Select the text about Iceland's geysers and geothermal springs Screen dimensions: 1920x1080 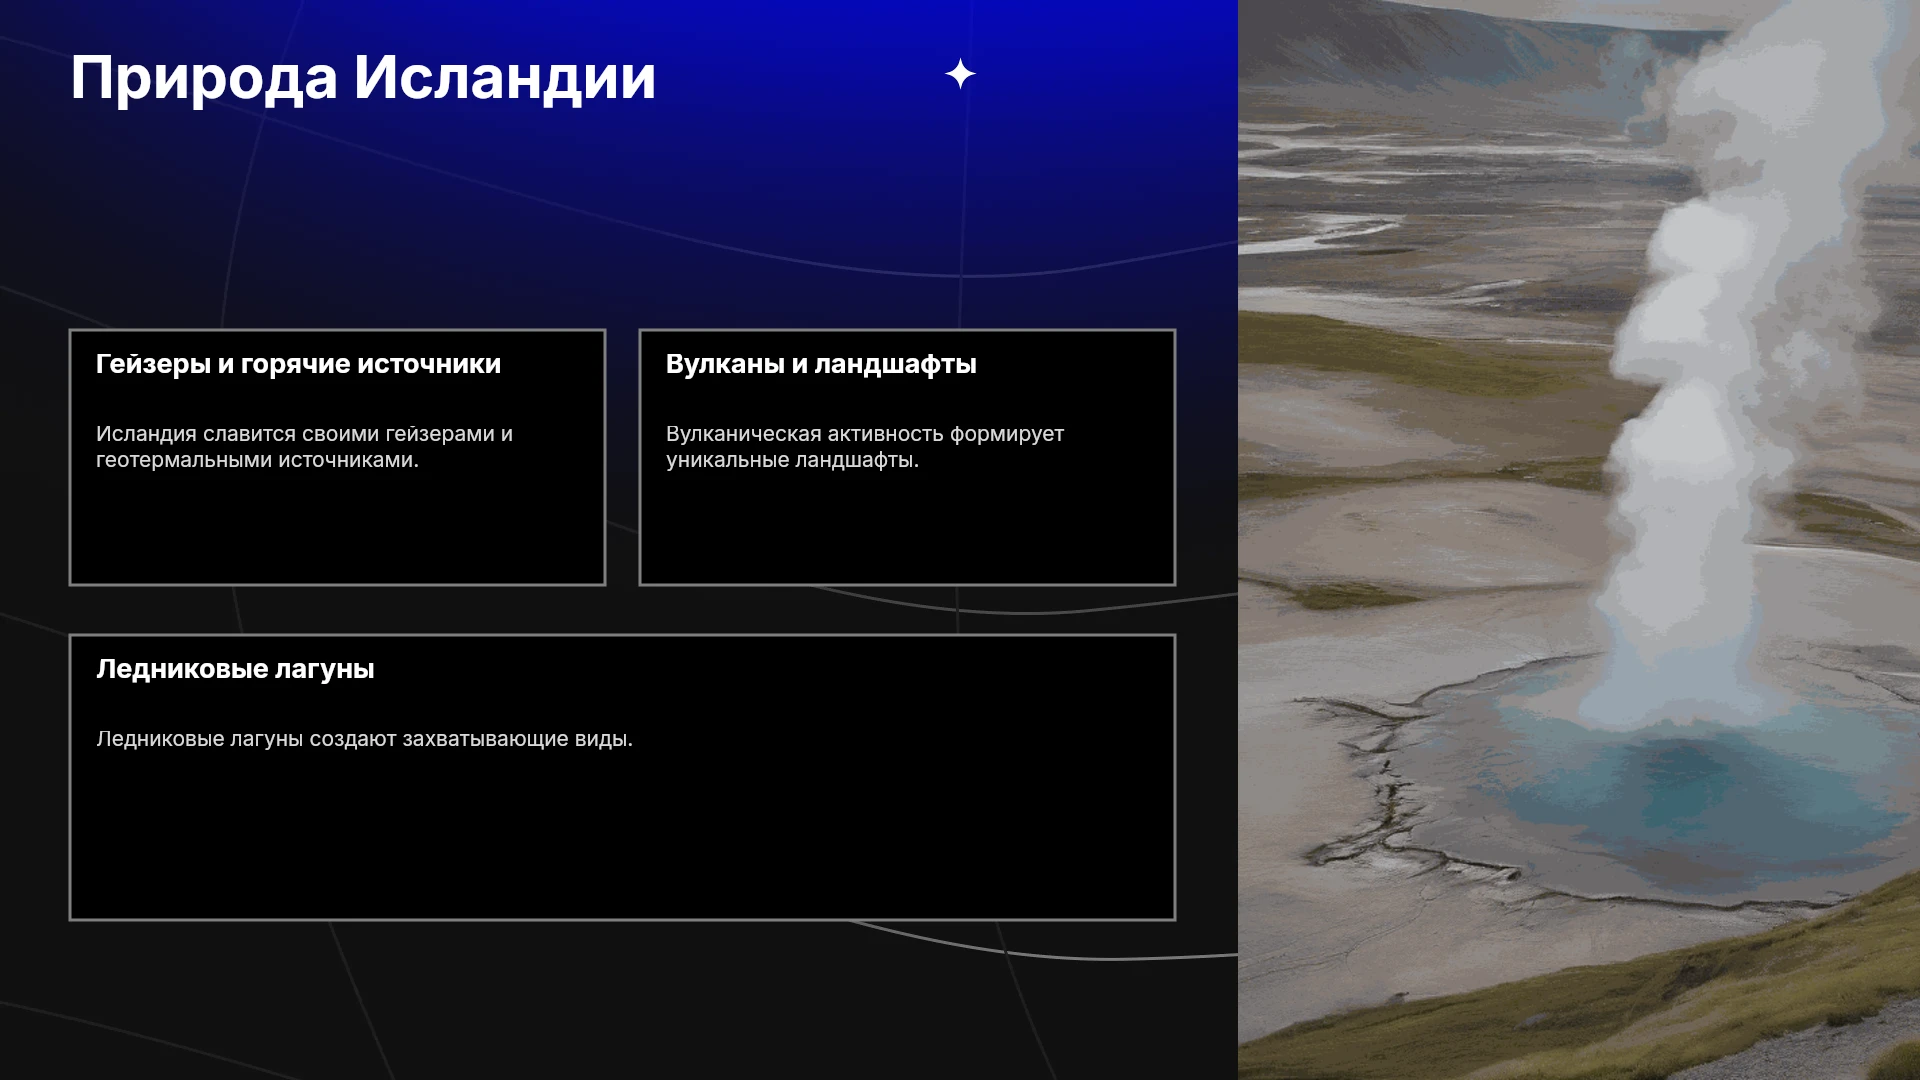tap(304, 447)
